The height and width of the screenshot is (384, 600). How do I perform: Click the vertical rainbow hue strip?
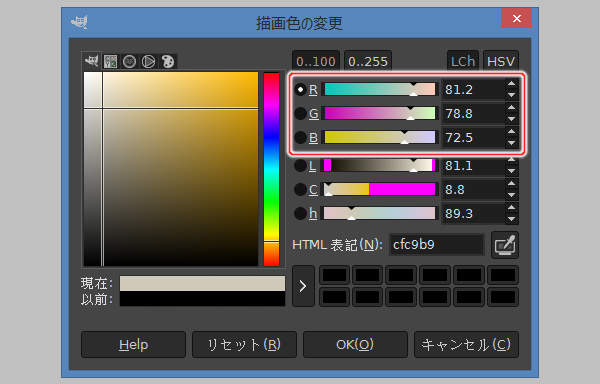(x=272, y=169)
